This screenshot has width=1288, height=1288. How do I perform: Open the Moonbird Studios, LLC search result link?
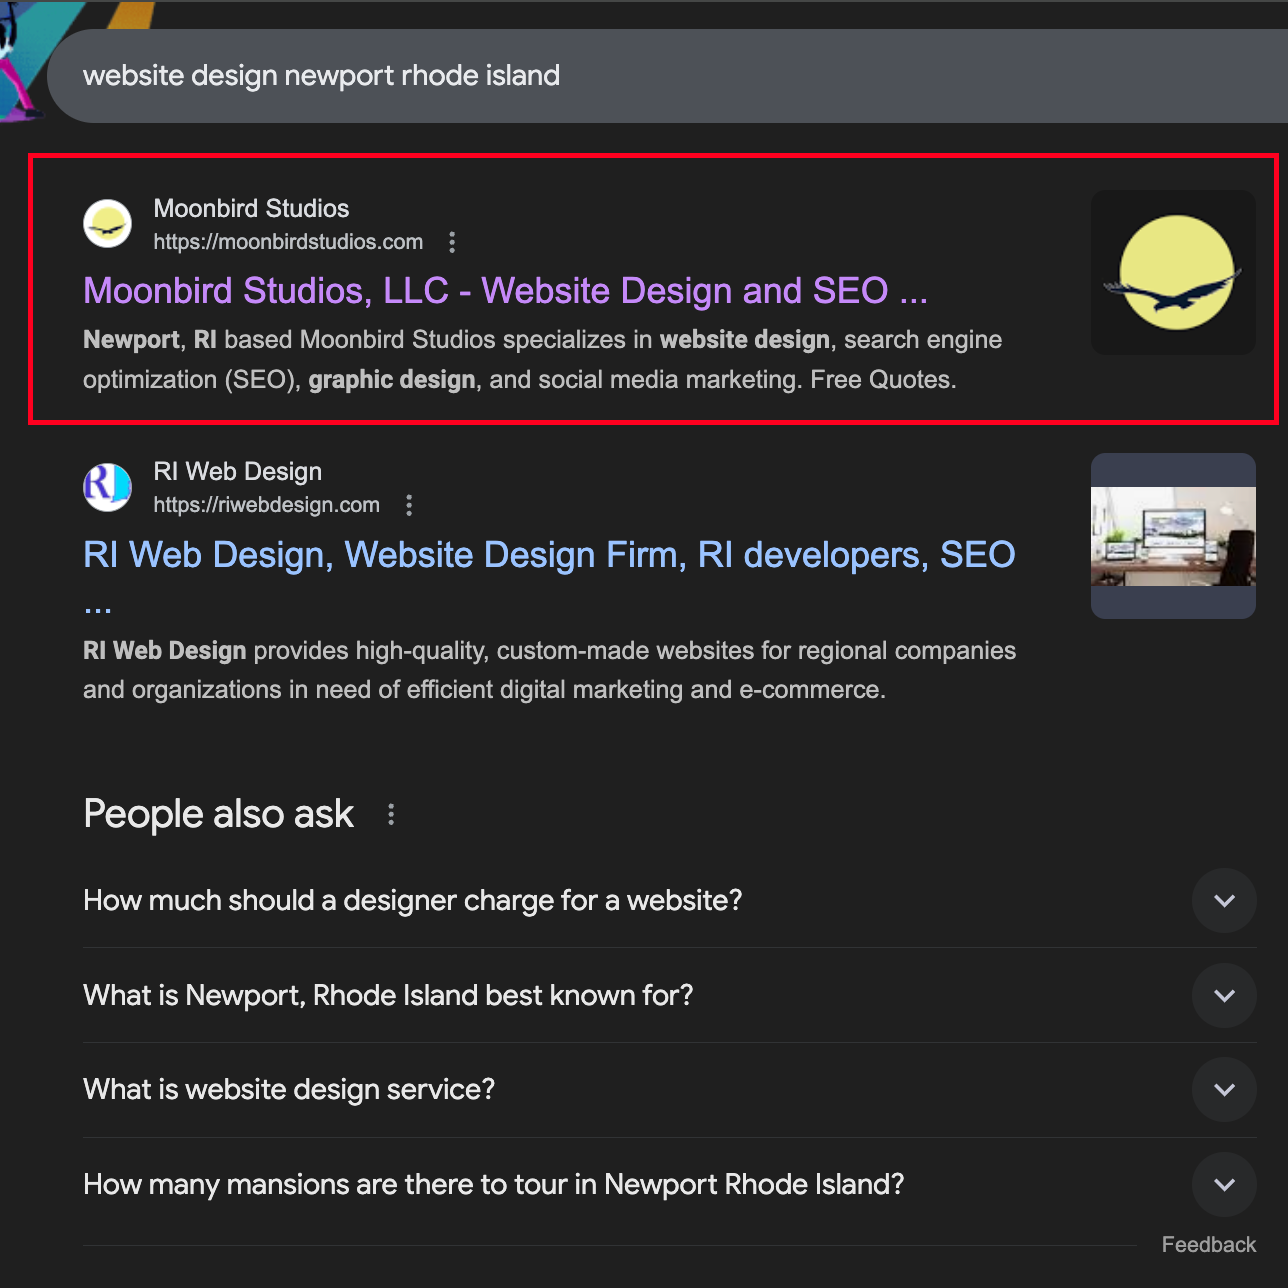505,291
